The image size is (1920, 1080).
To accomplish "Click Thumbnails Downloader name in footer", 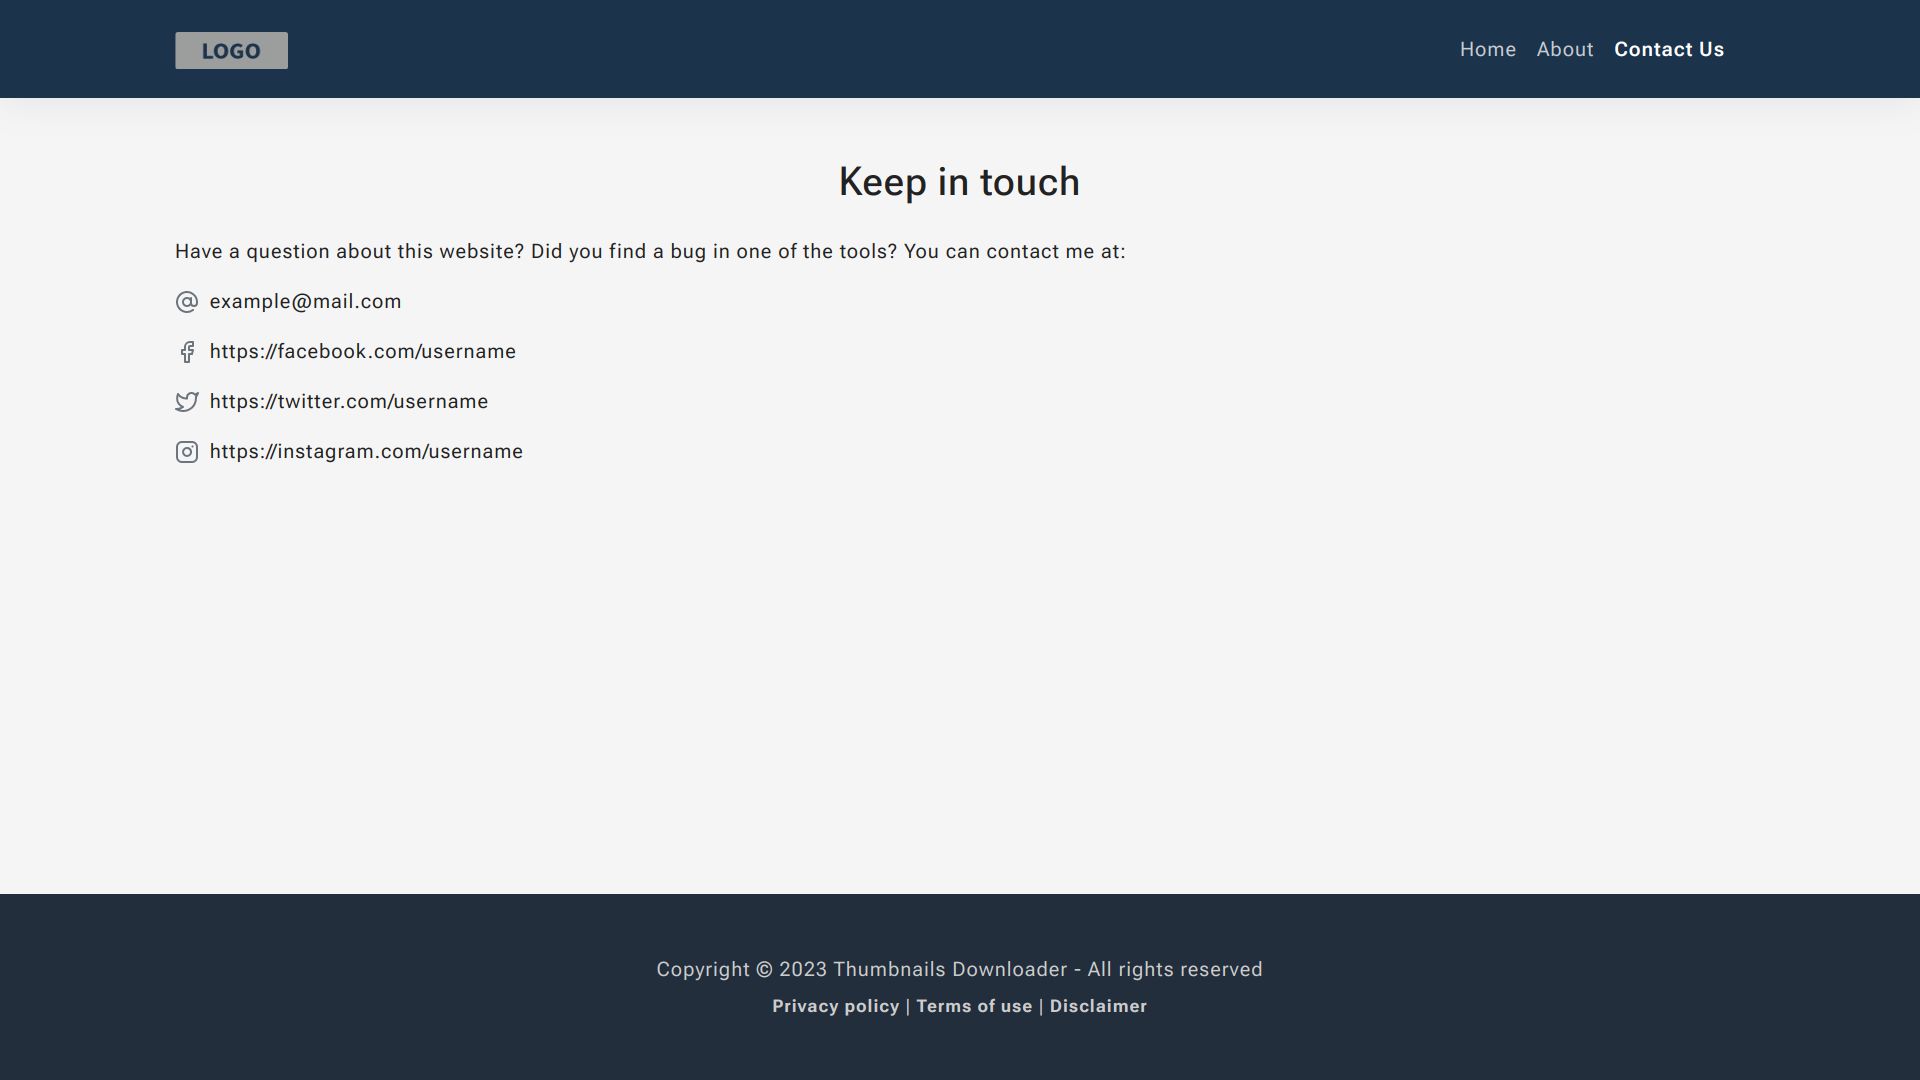I will pos(950,970).
